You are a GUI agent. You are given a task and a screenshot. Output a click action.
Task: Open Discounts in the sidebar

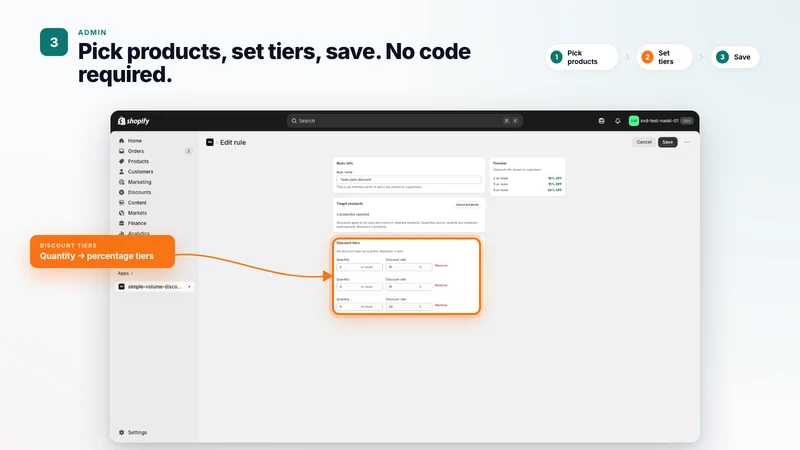click(x=139, y=192)
